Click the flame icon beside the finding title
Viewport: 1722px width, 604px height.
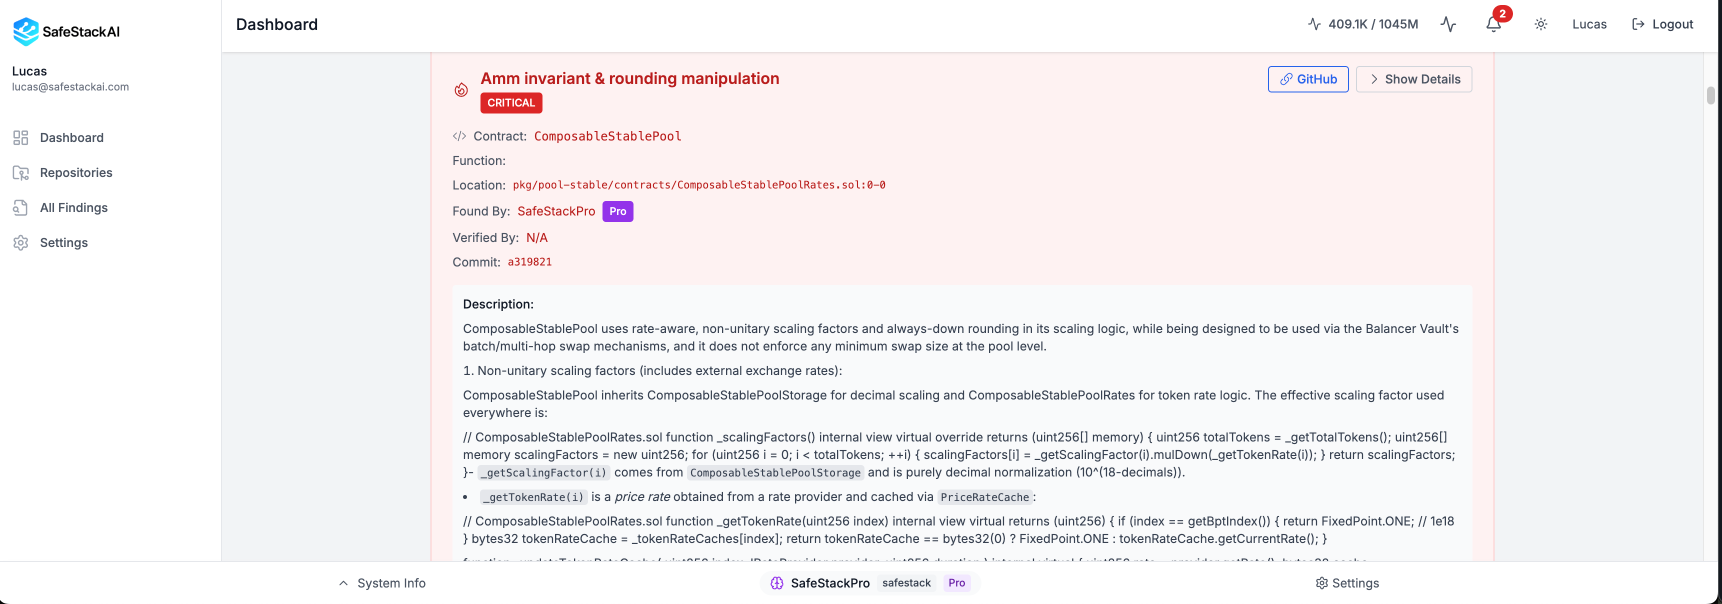point(461,89)
